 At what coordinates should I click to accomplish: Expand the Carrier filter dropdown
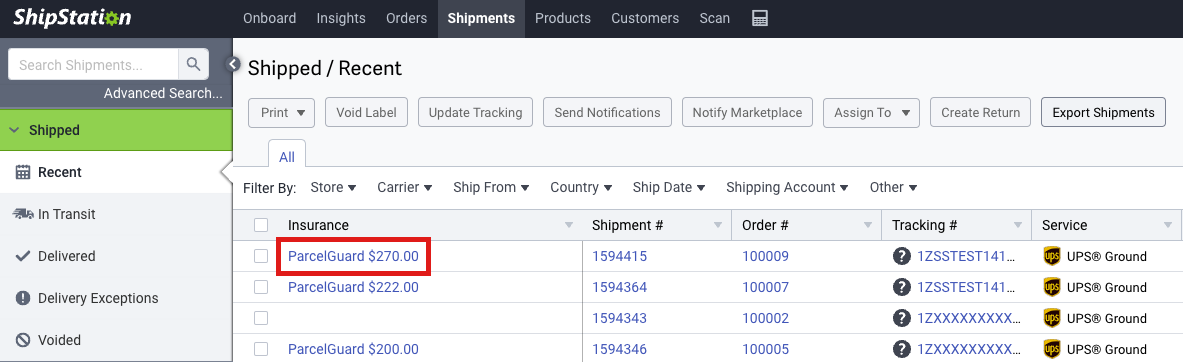click(x=405, y=187)
